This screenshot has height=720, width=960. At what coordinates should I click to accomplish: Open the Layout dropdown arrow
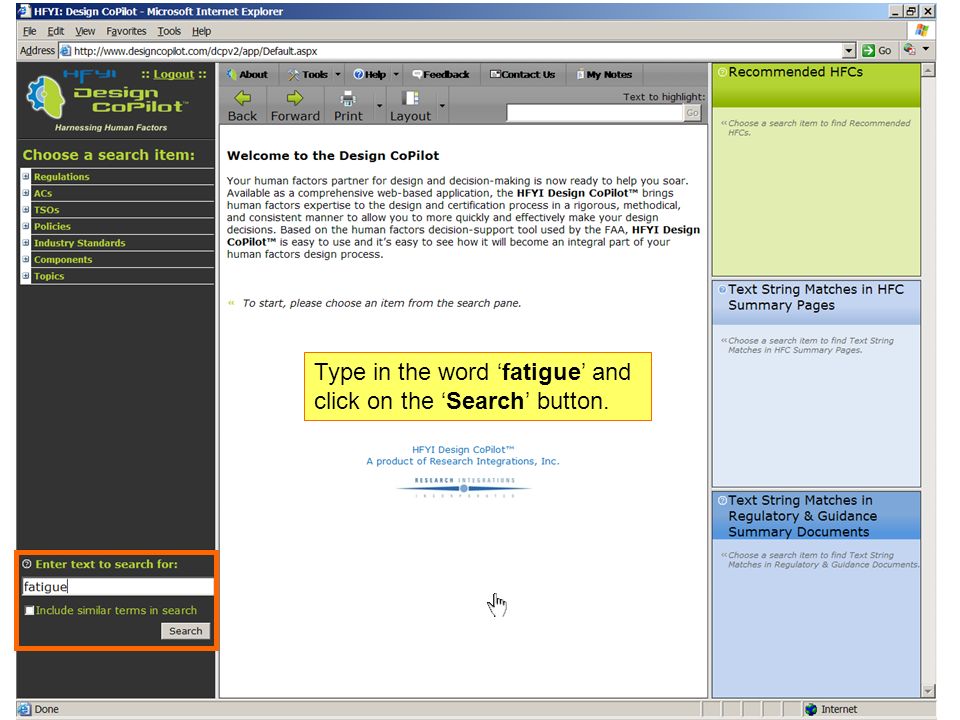[442, 106]
